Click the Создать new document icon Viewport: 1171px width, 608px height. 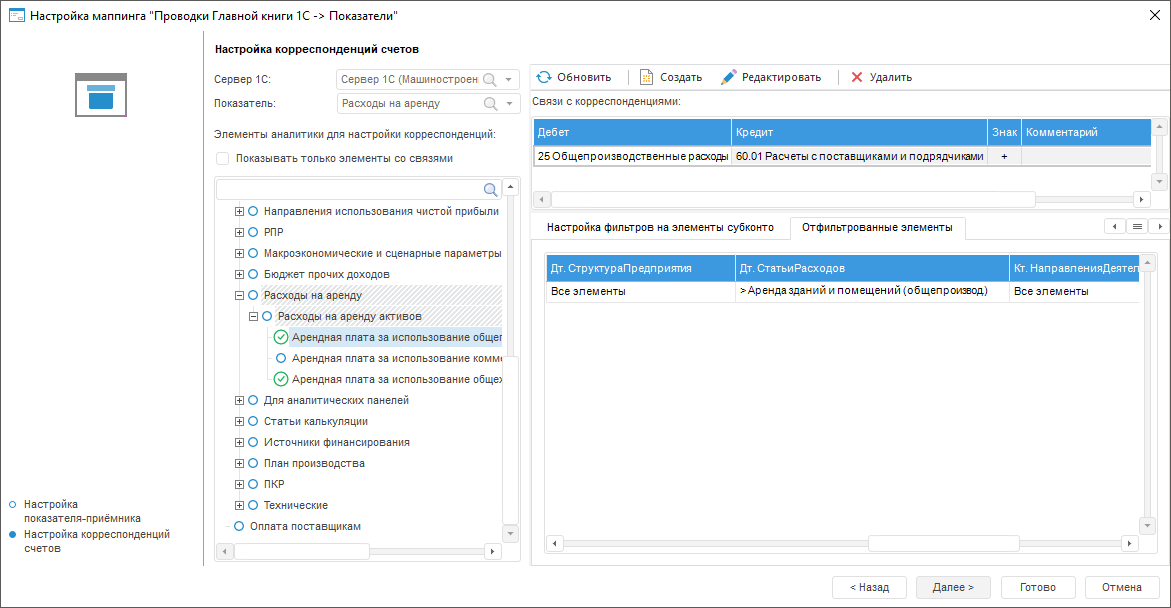[646, 77]
